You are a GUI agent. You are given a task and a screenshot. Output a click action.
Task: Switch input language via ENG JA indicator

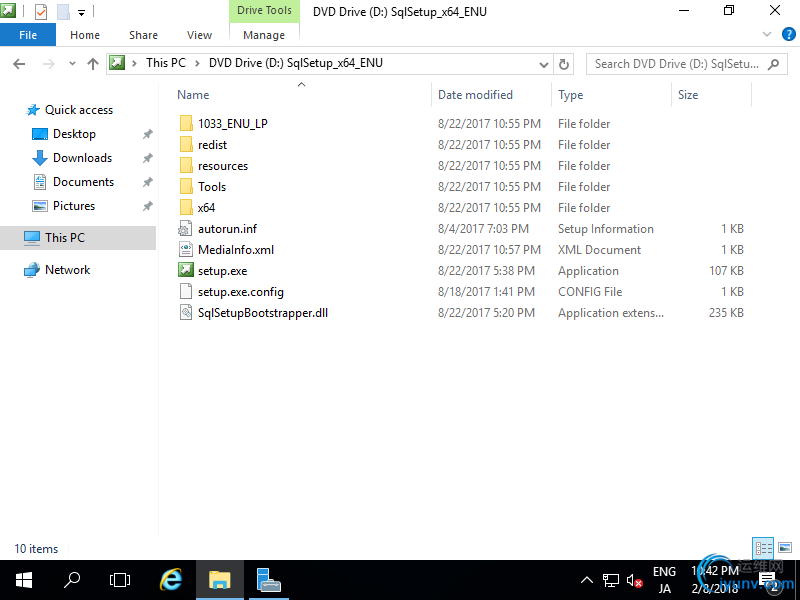[x=664, y=580]
